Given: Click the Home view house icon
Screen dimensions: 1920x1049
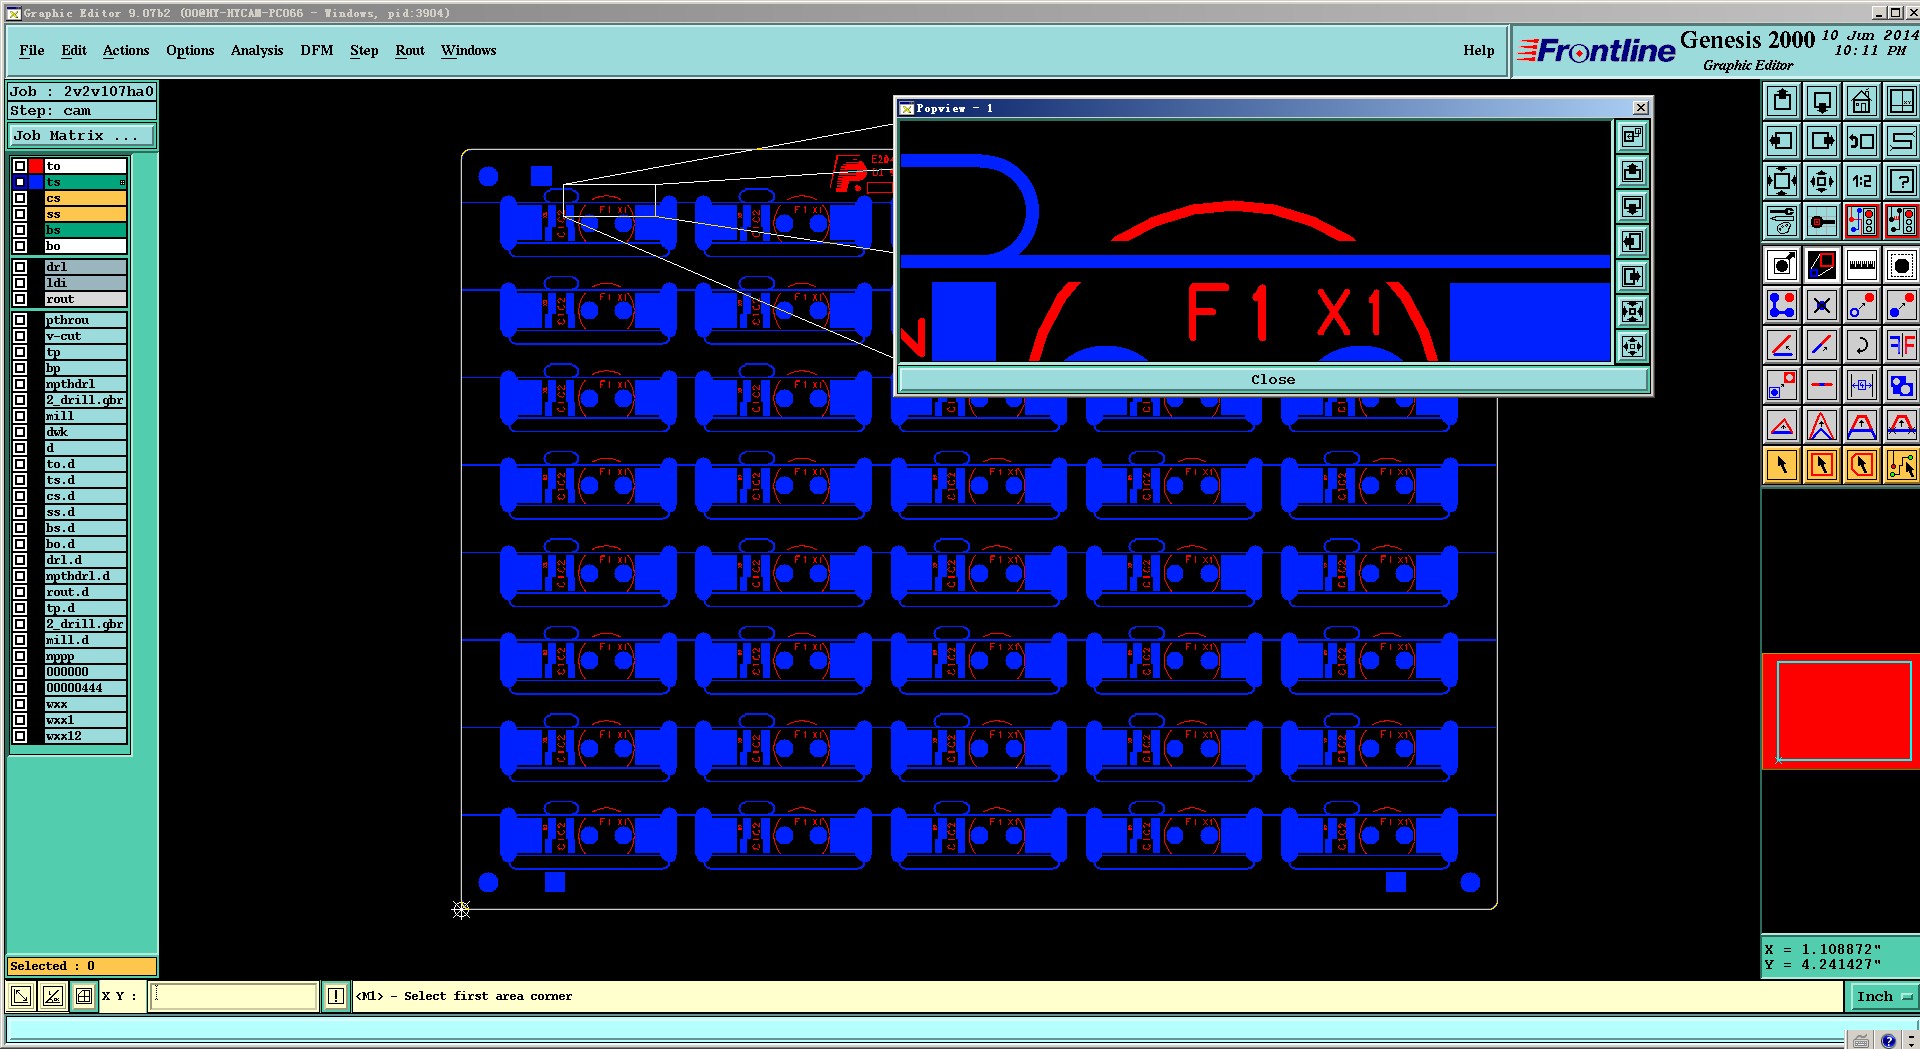Looking at the screenshot, I should tap(1862, 101).
